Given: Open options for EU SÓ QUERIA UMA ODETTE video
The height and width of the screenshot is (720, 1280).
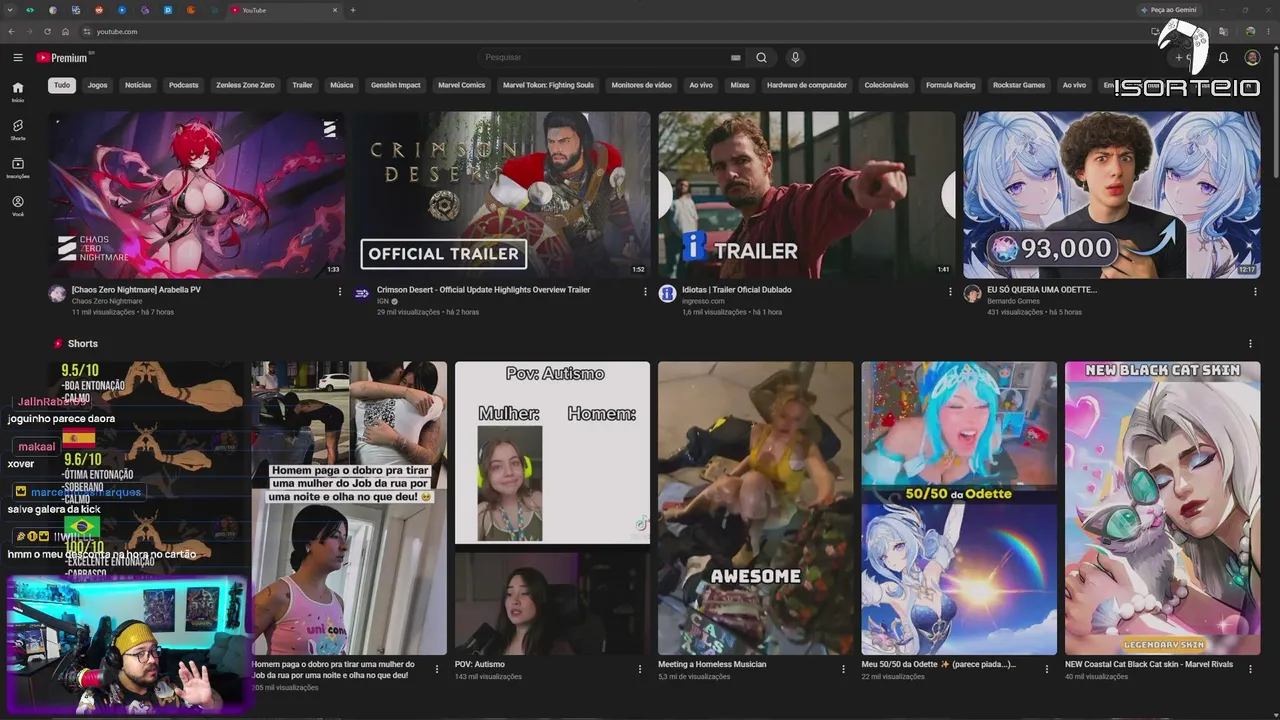Looking at the screenshot, I should 1255,292.
